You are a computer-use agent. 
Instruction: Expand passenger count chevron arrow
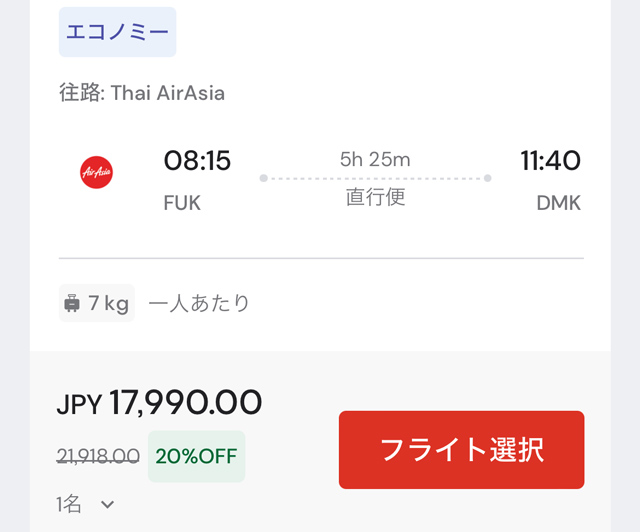point(107,504)
